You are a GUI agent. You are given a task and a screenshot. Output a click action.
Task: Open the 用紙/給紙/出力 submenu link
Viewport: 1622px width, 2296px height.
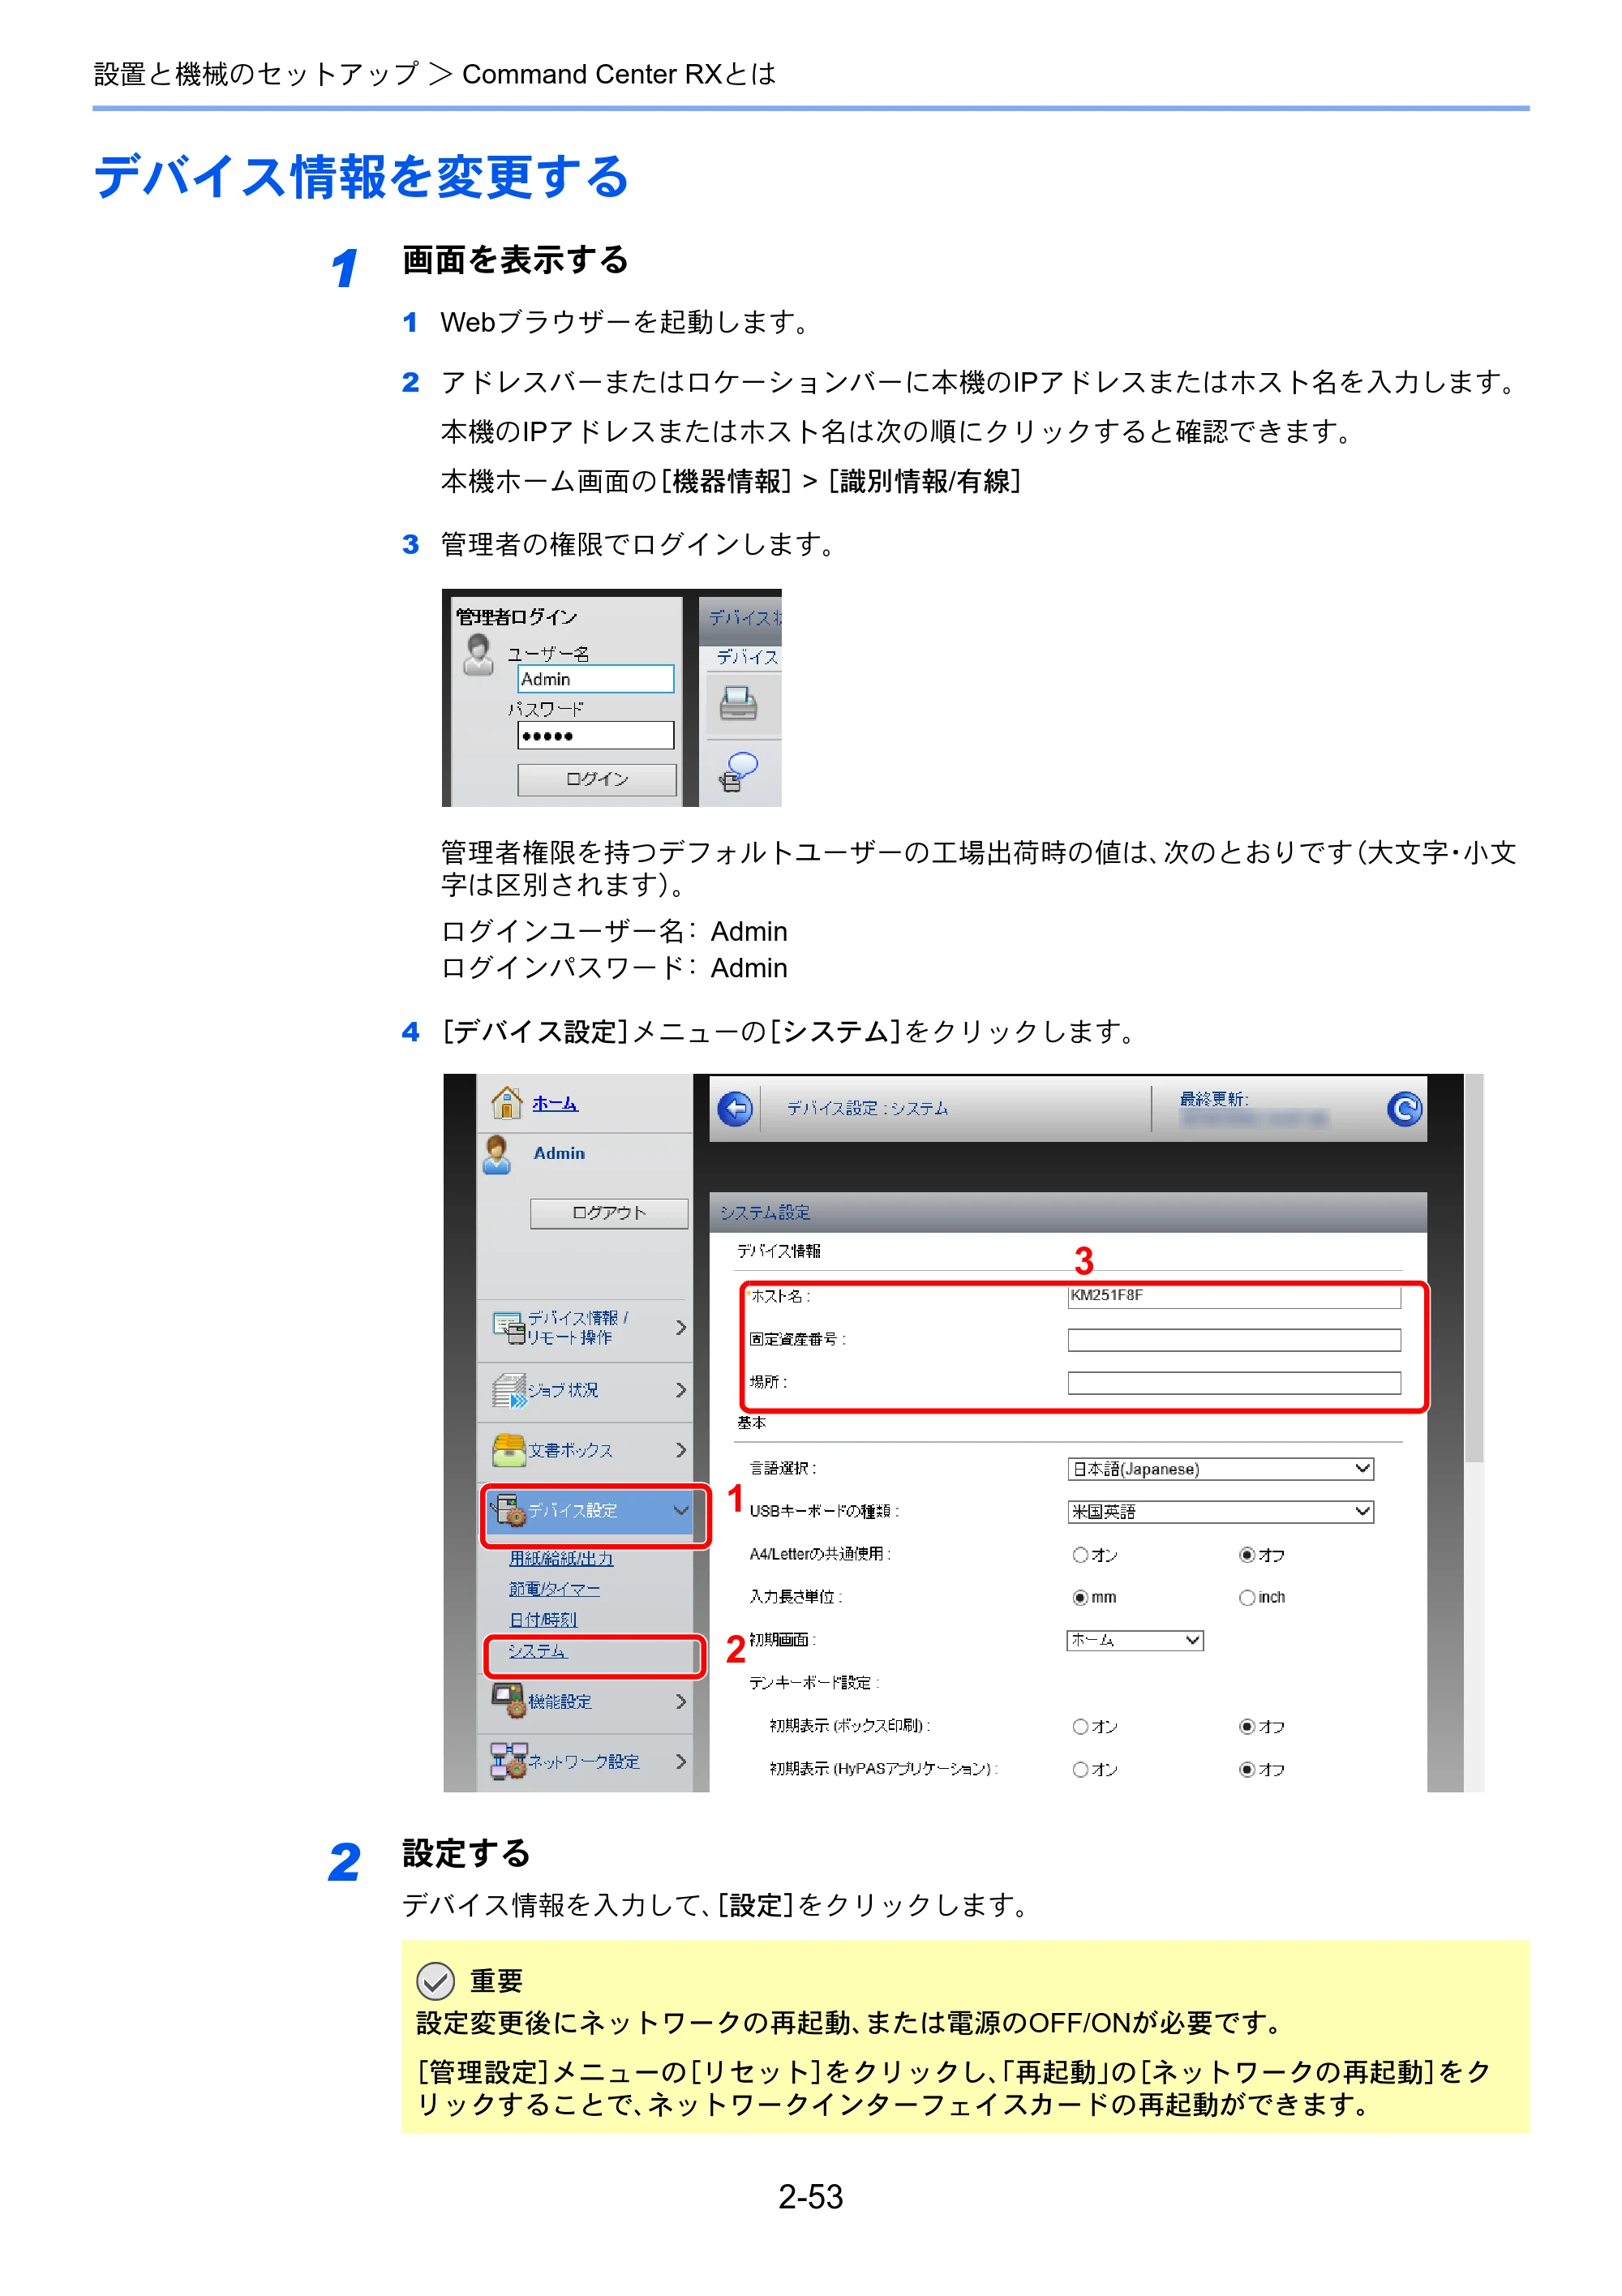(x=561, y=1558)
